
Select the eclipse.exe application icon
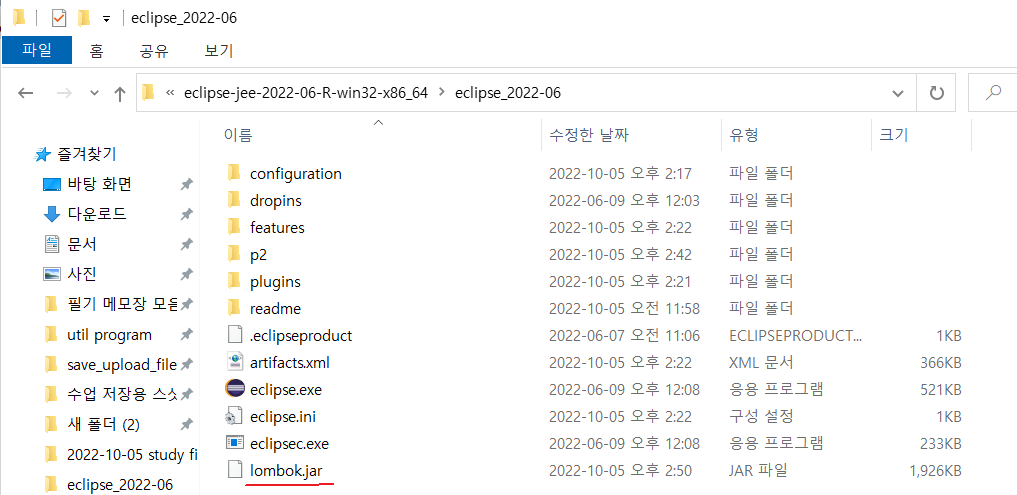tap(234, 389)
